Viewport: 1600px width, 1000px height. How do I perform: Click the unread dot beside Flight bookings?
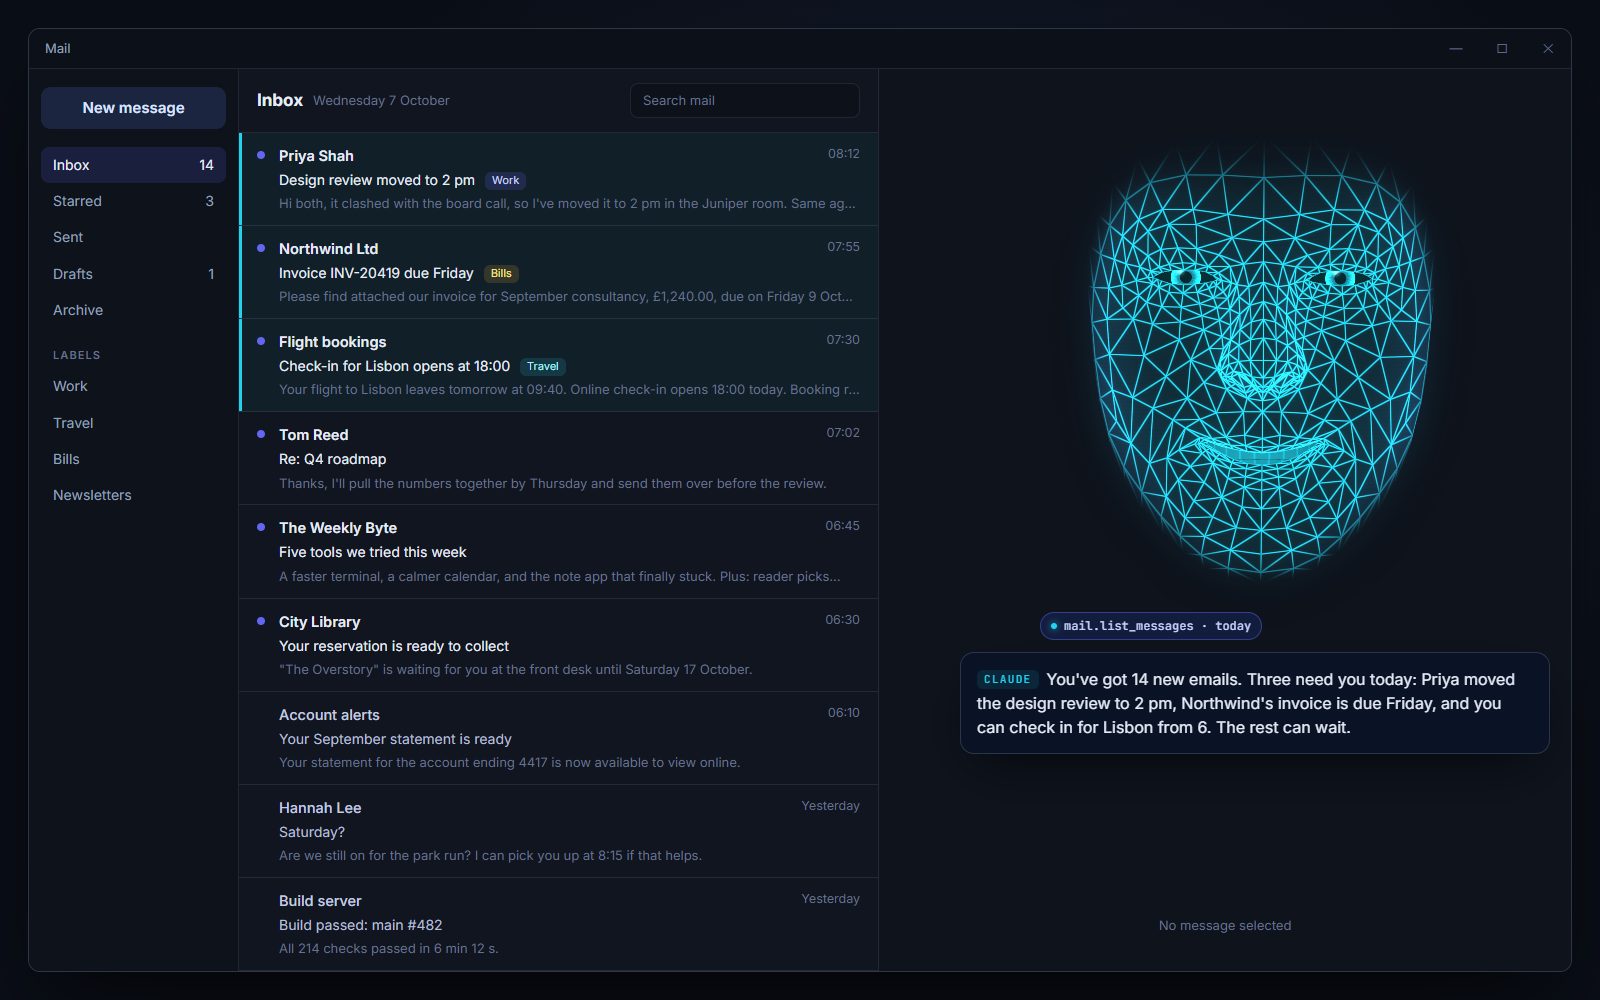261,341
